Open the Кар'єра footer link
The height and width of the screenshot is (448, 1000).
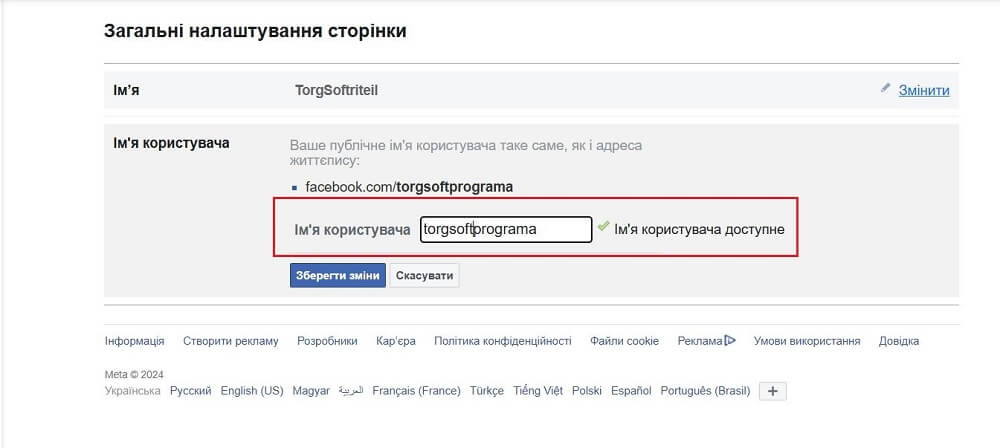point(396,341)
